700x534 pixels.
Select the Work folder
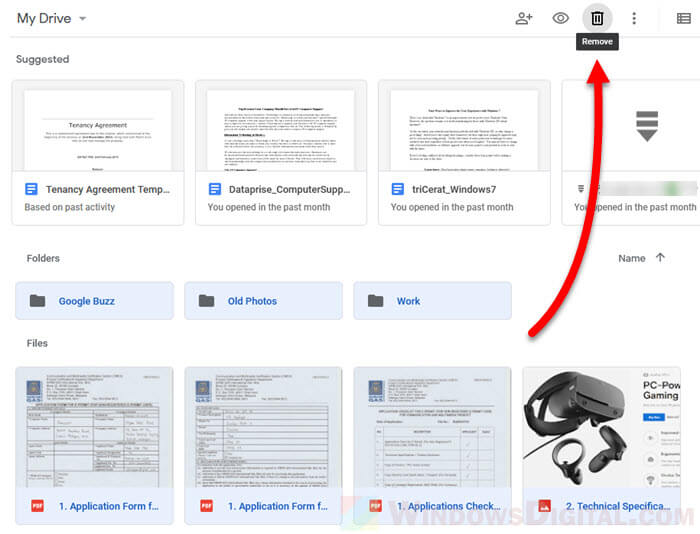[x=432, y=301]
